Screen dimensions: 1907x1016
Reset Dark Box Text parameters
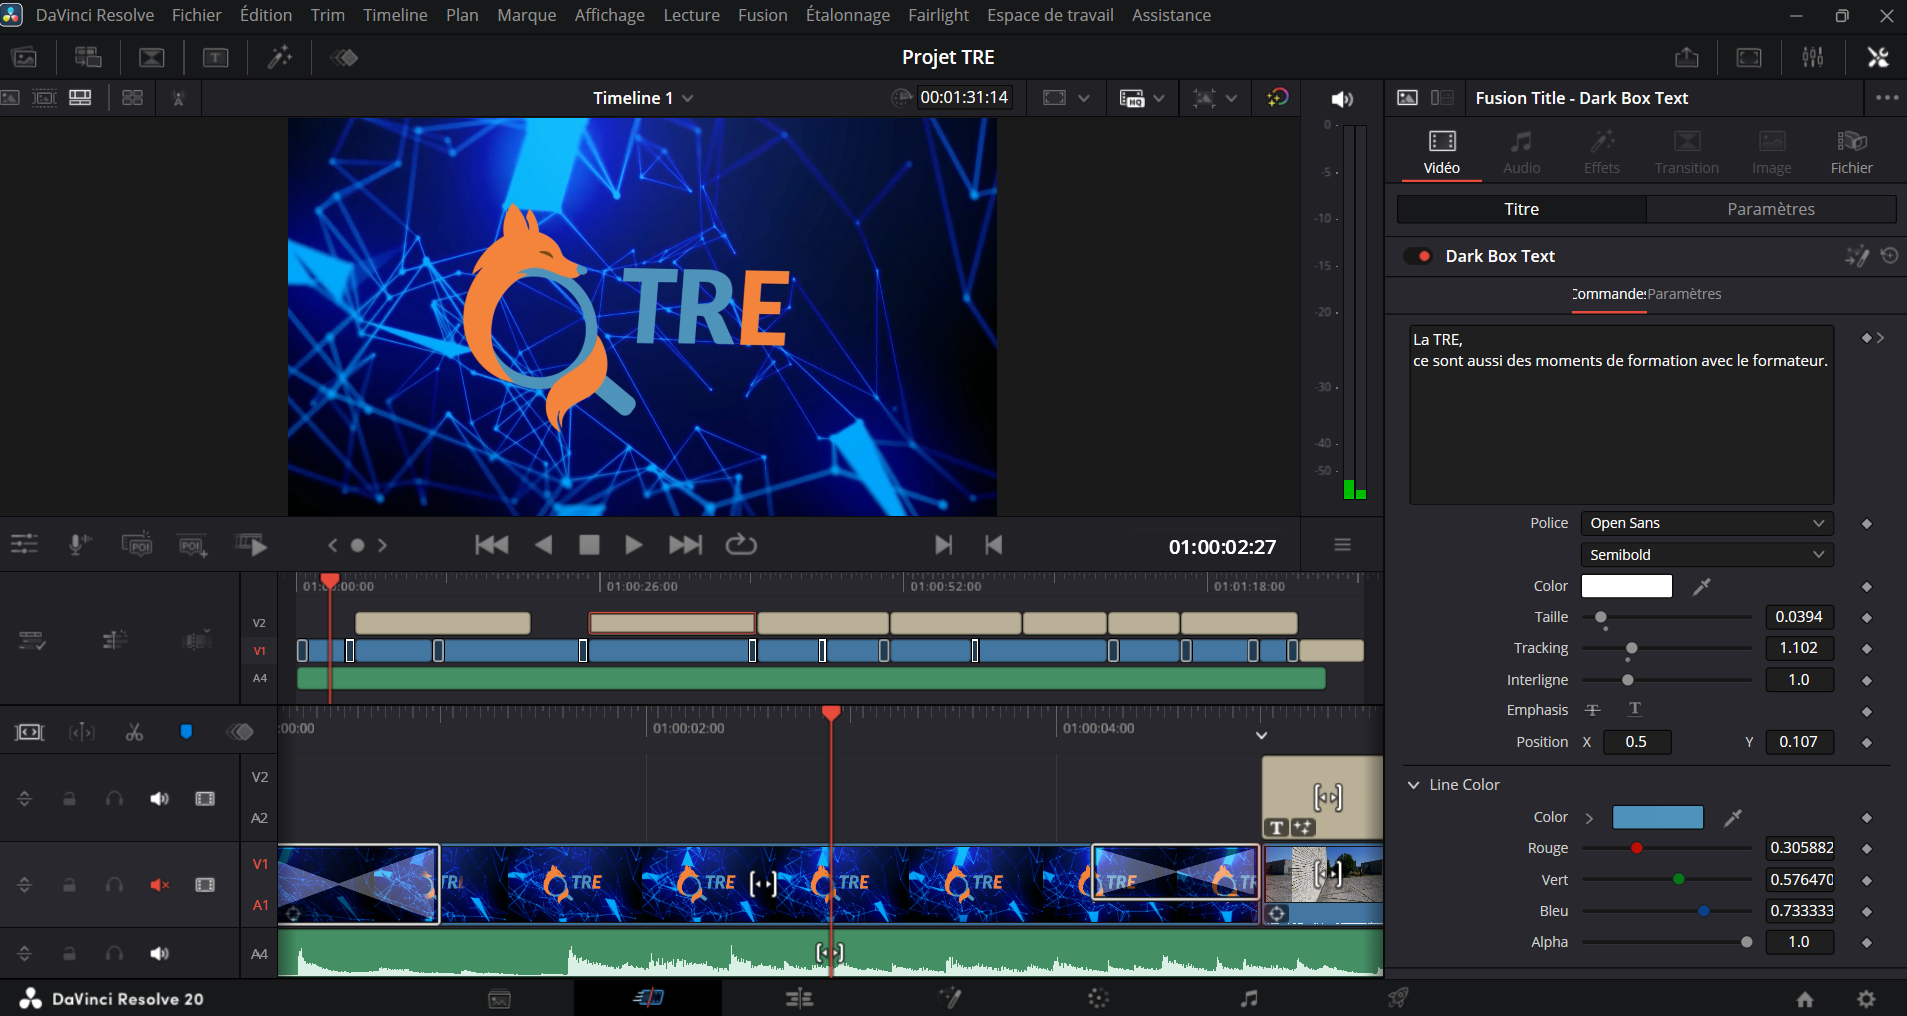(1889, 256)
